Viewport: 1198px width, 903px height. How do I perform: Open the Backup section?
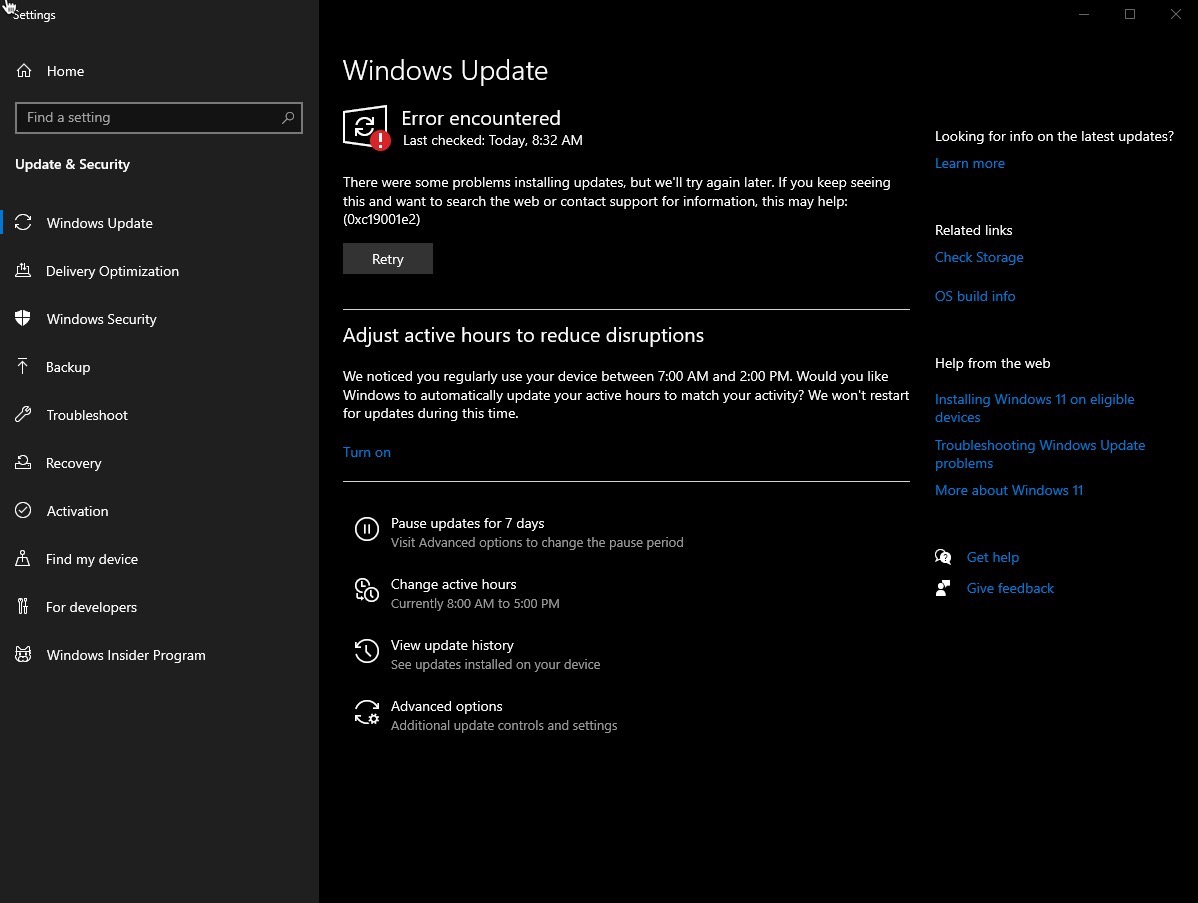pos(159,367)
